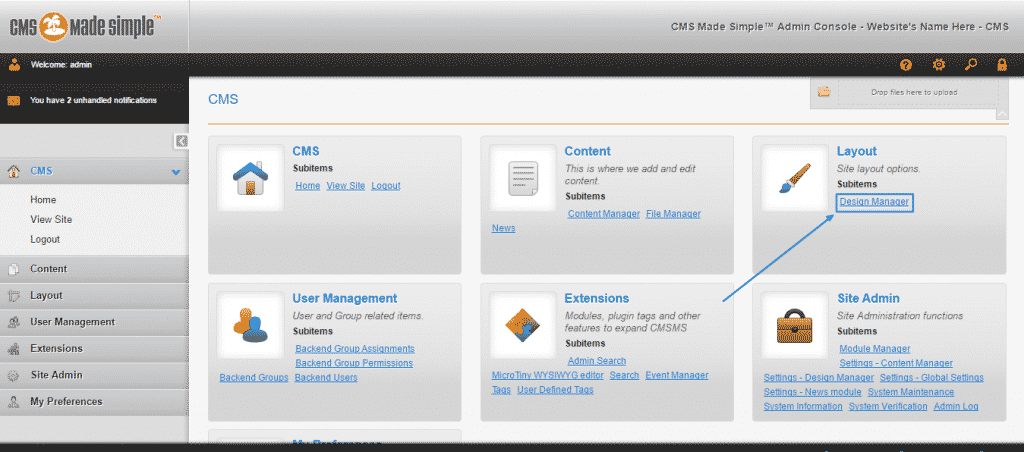Open Settings - Content Manager link
This screenshot has width=1024, height=452.
[x=896, y=363]
